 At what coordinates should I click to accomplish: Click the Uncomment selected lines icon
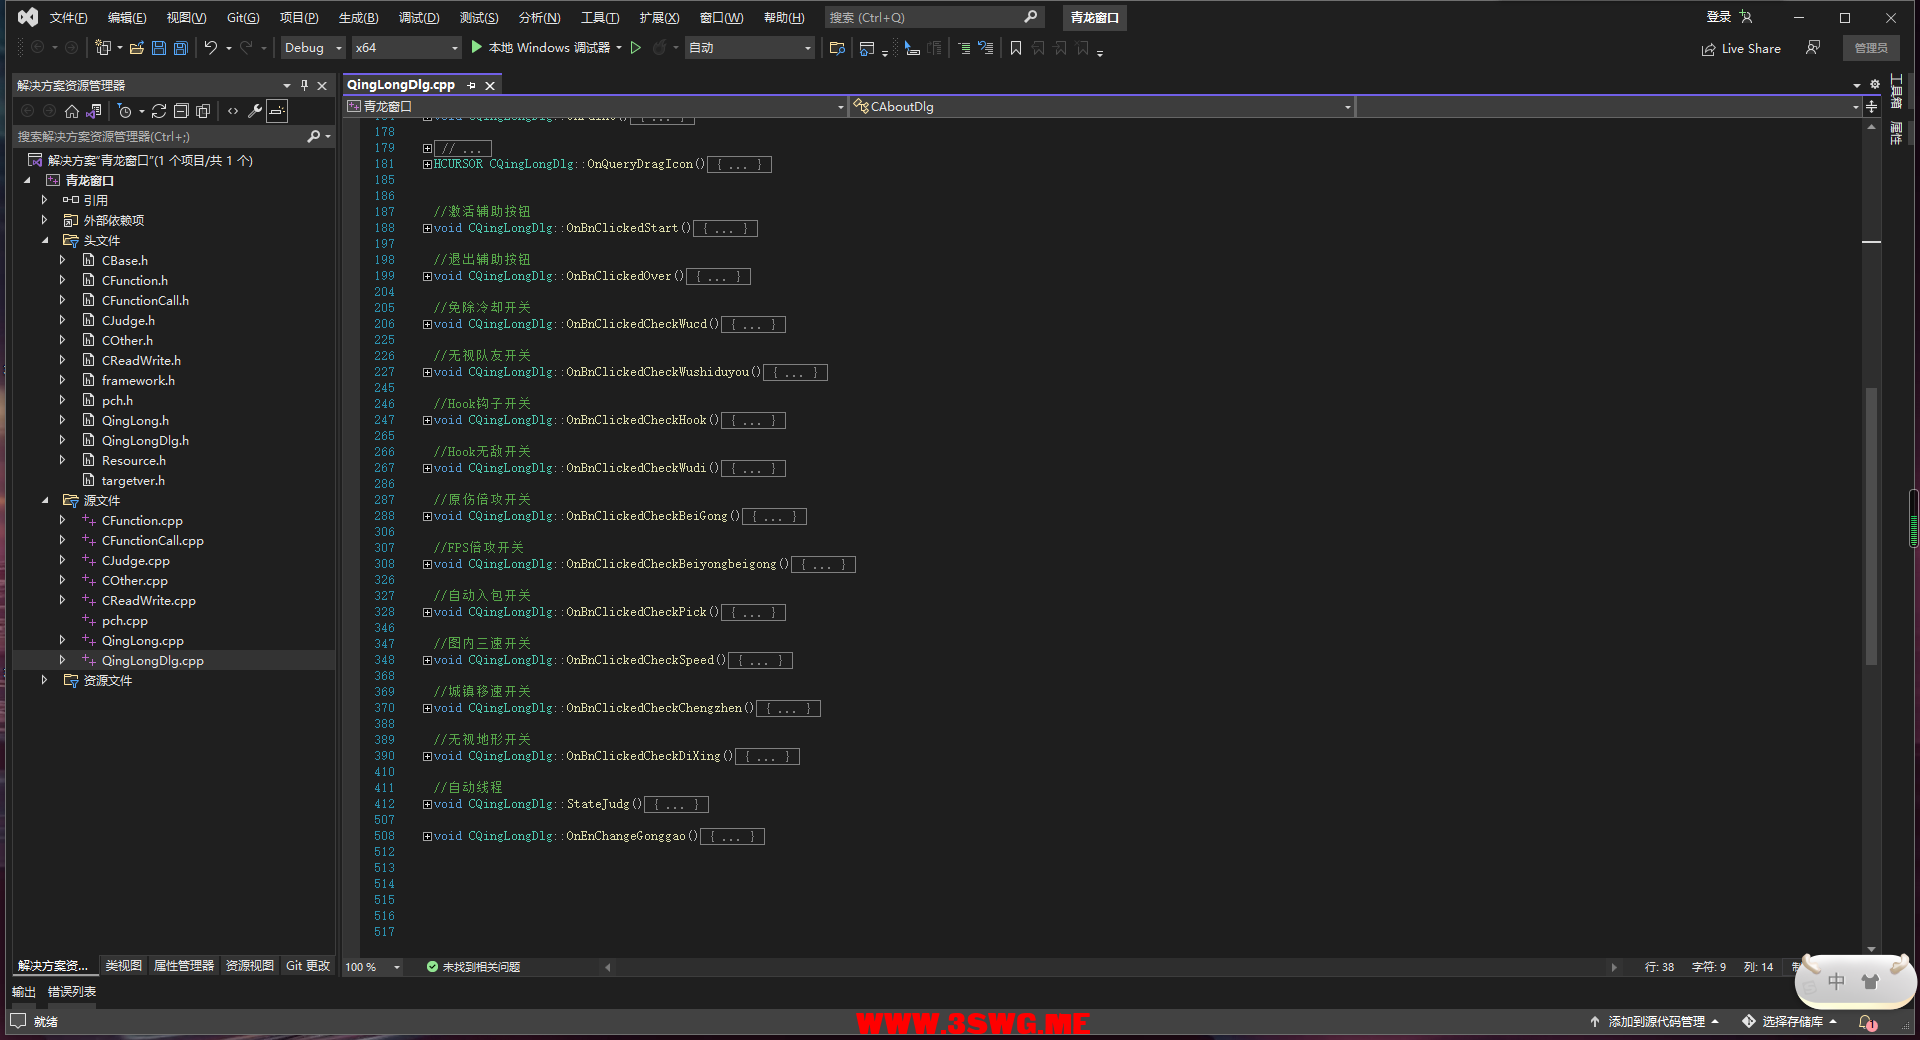[x=986, y=47]
